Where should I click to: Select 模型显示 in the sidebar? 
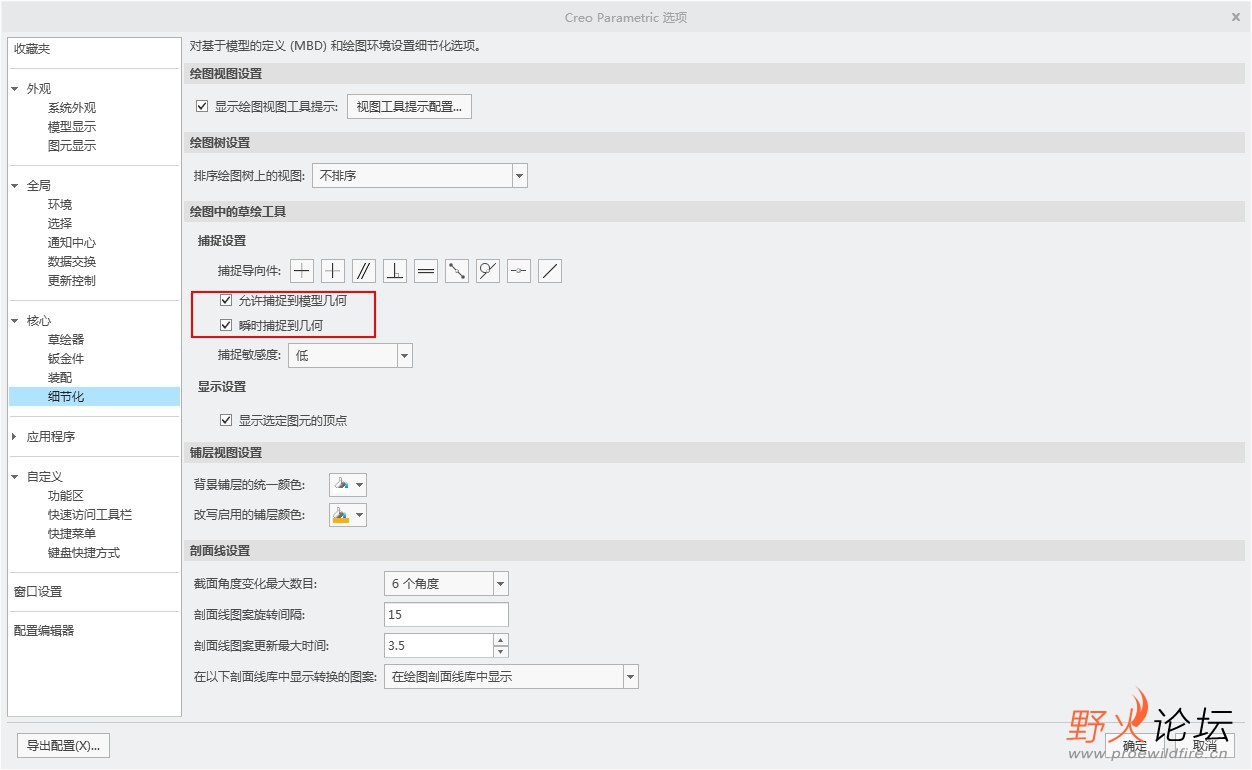pos(72,127)
